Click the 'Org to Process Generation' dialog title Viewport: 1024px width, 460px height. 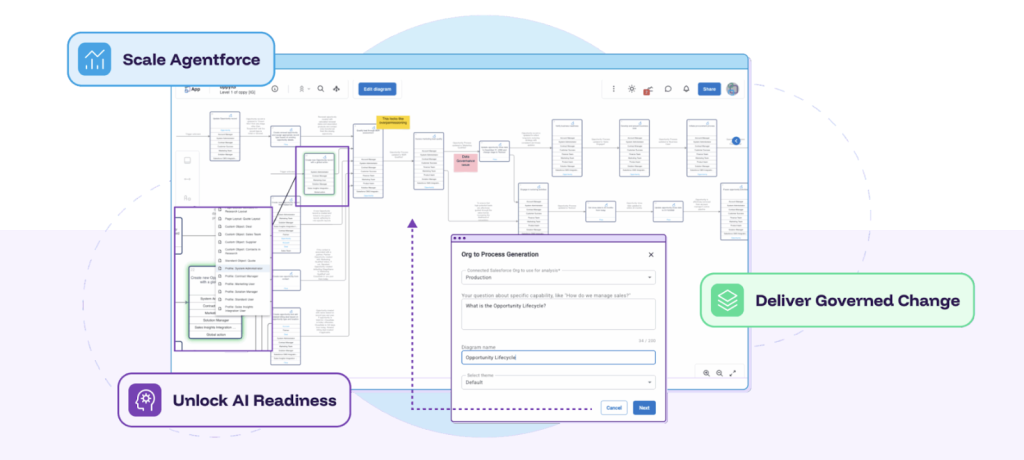point(500,255)
